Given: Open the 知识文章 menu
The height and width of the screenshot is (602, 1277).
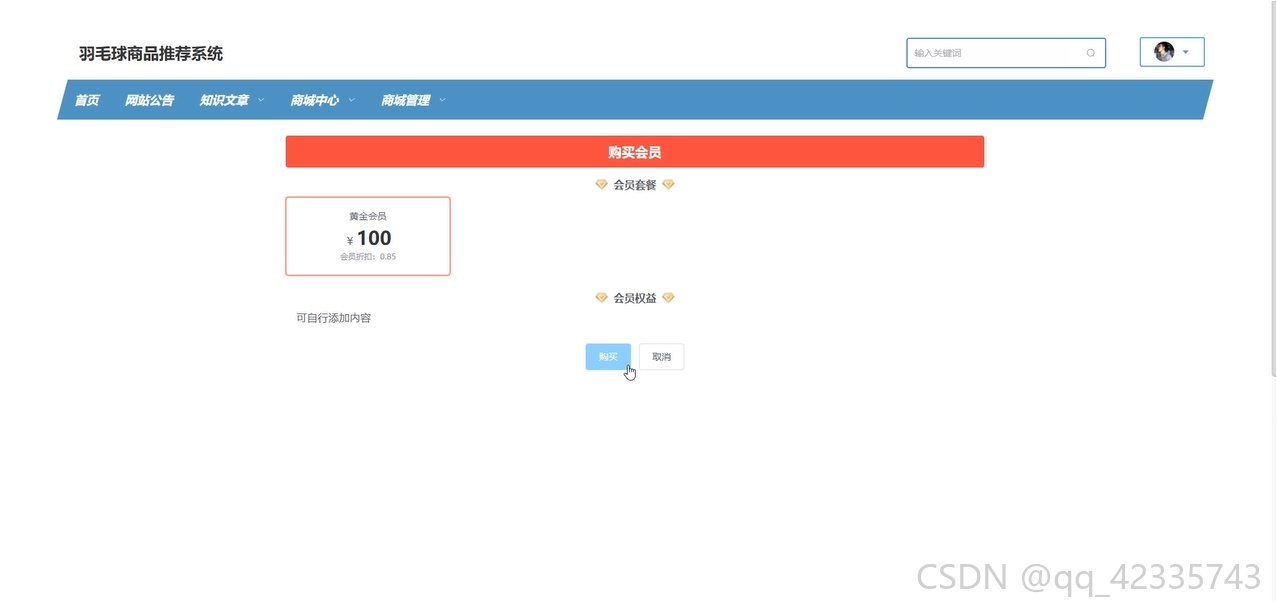Looking at the screenshot, I should tap(224, 100).
